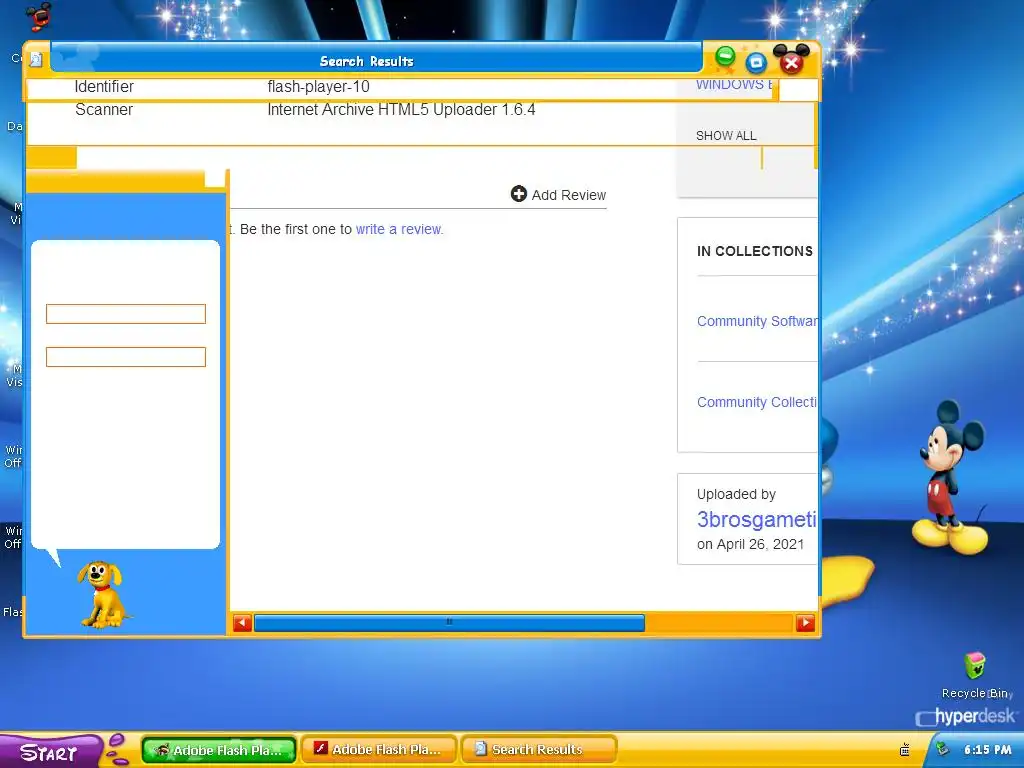
Task: Click the system tray icon beside the clock
Action: 942,749
